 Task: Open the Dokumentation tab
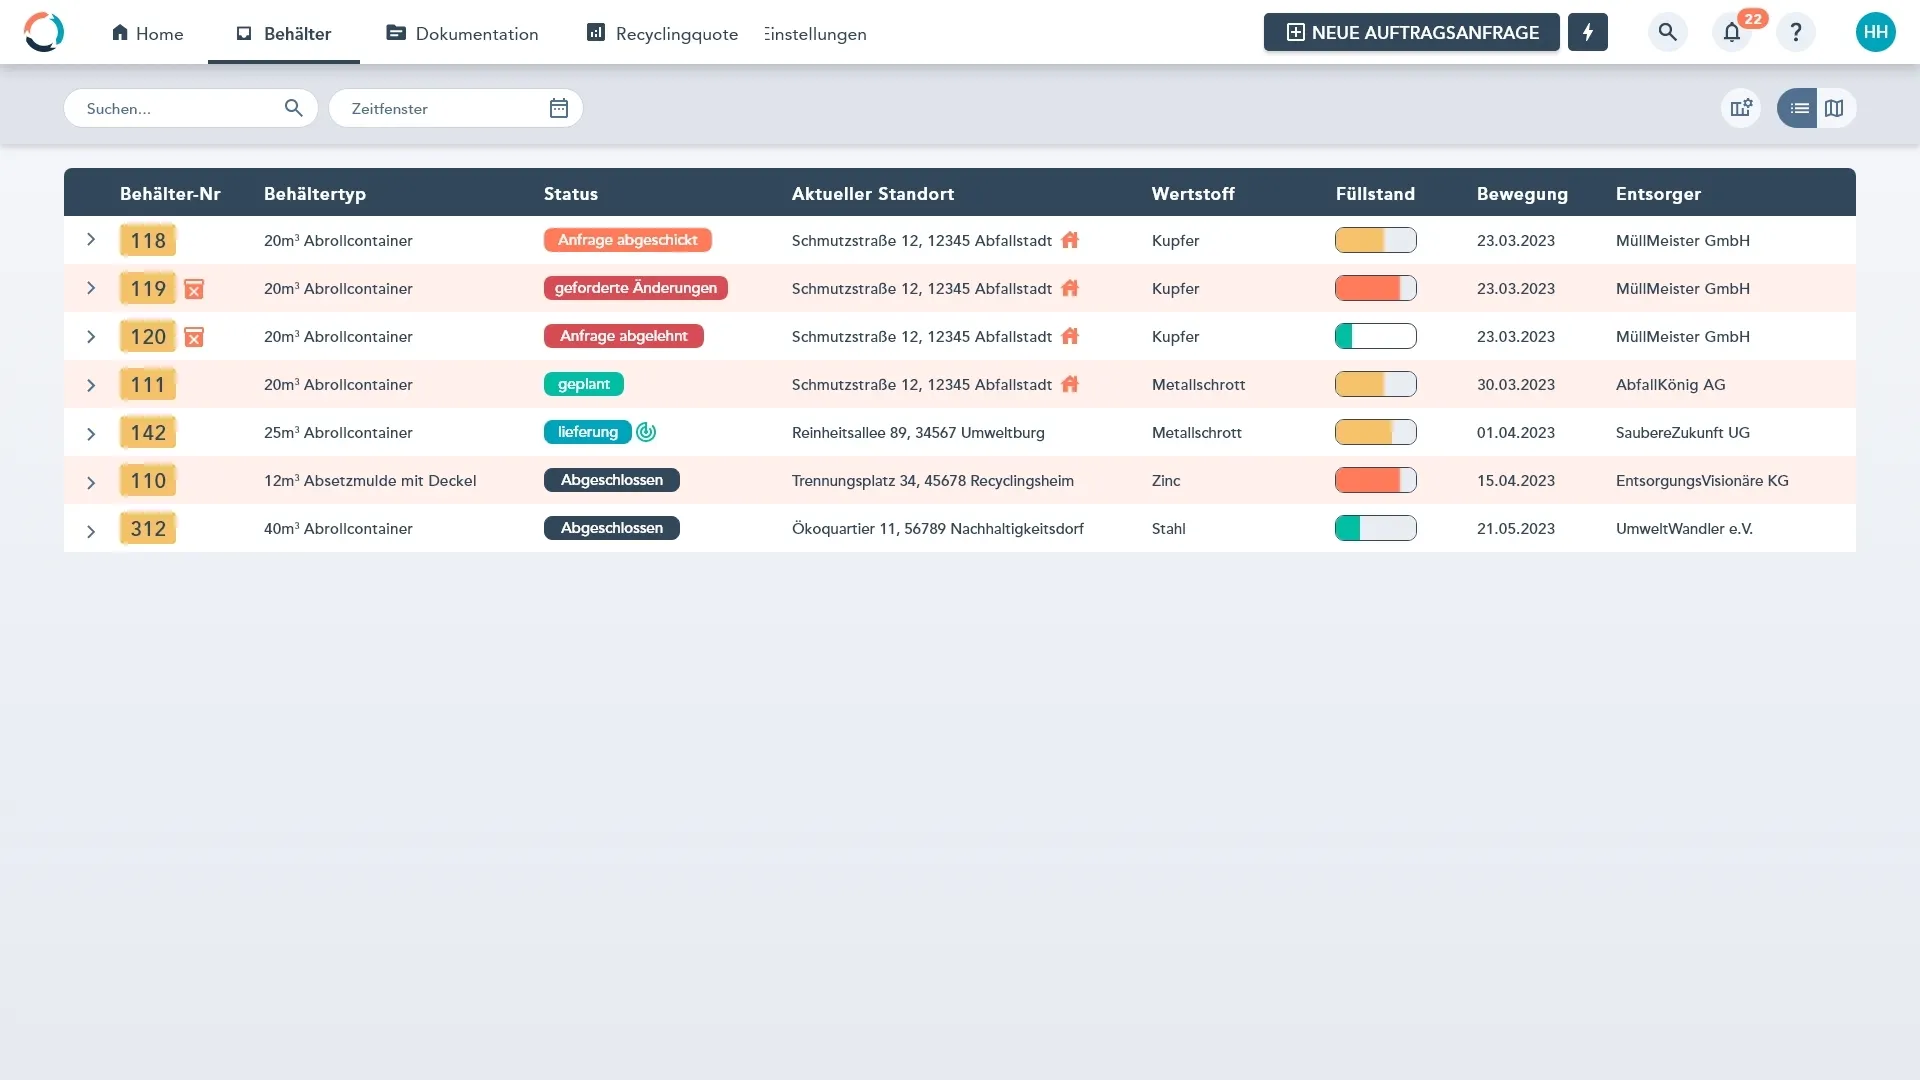pyautogui.click(x=462, y=33)
